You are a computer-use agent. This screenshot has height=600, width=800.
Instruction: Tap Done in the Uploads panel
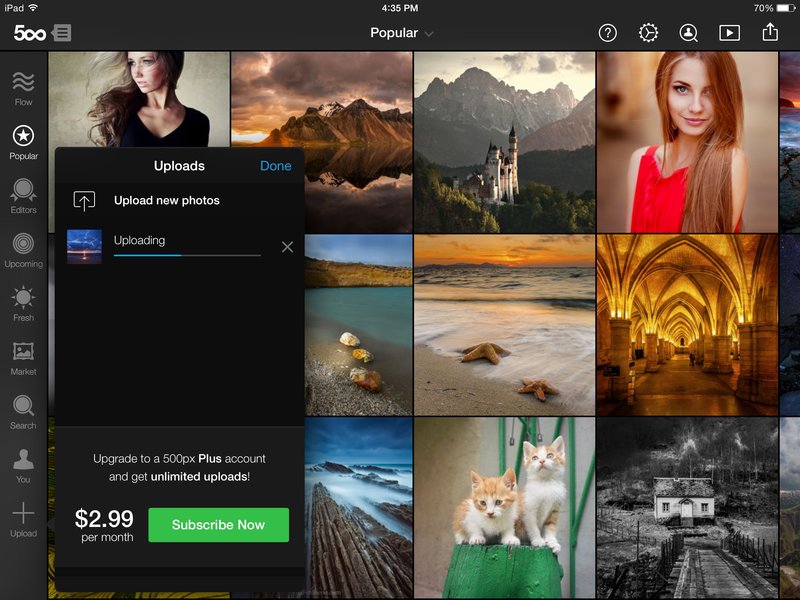(276, 166)
